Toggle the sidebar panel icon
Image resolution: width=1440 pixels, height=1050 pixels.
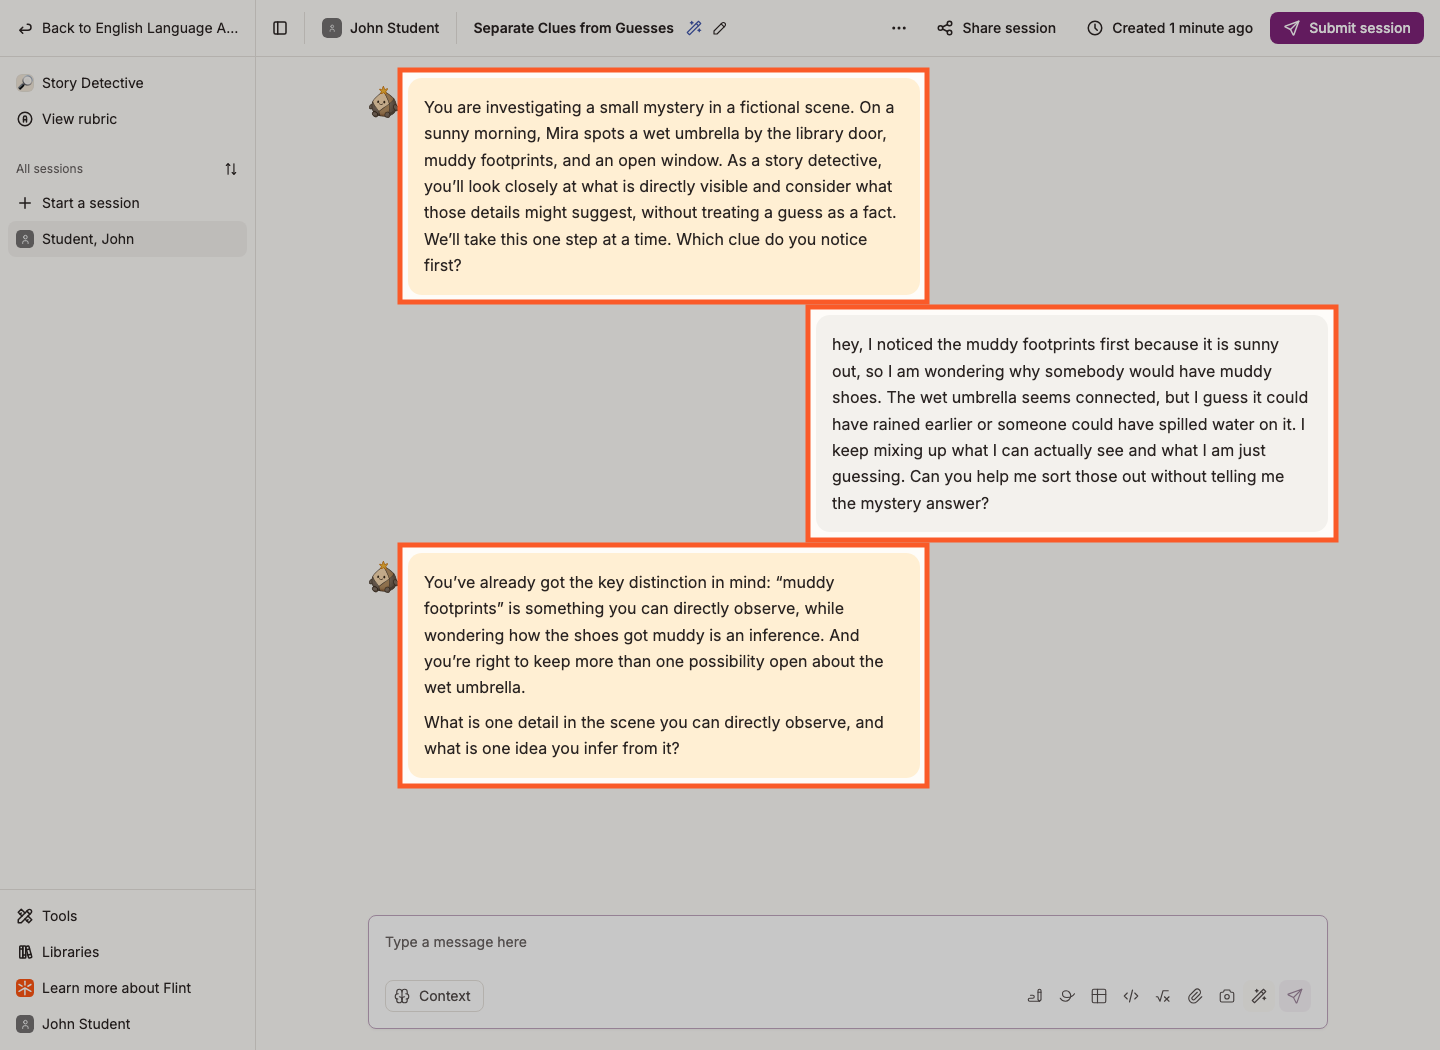point(280,28)
